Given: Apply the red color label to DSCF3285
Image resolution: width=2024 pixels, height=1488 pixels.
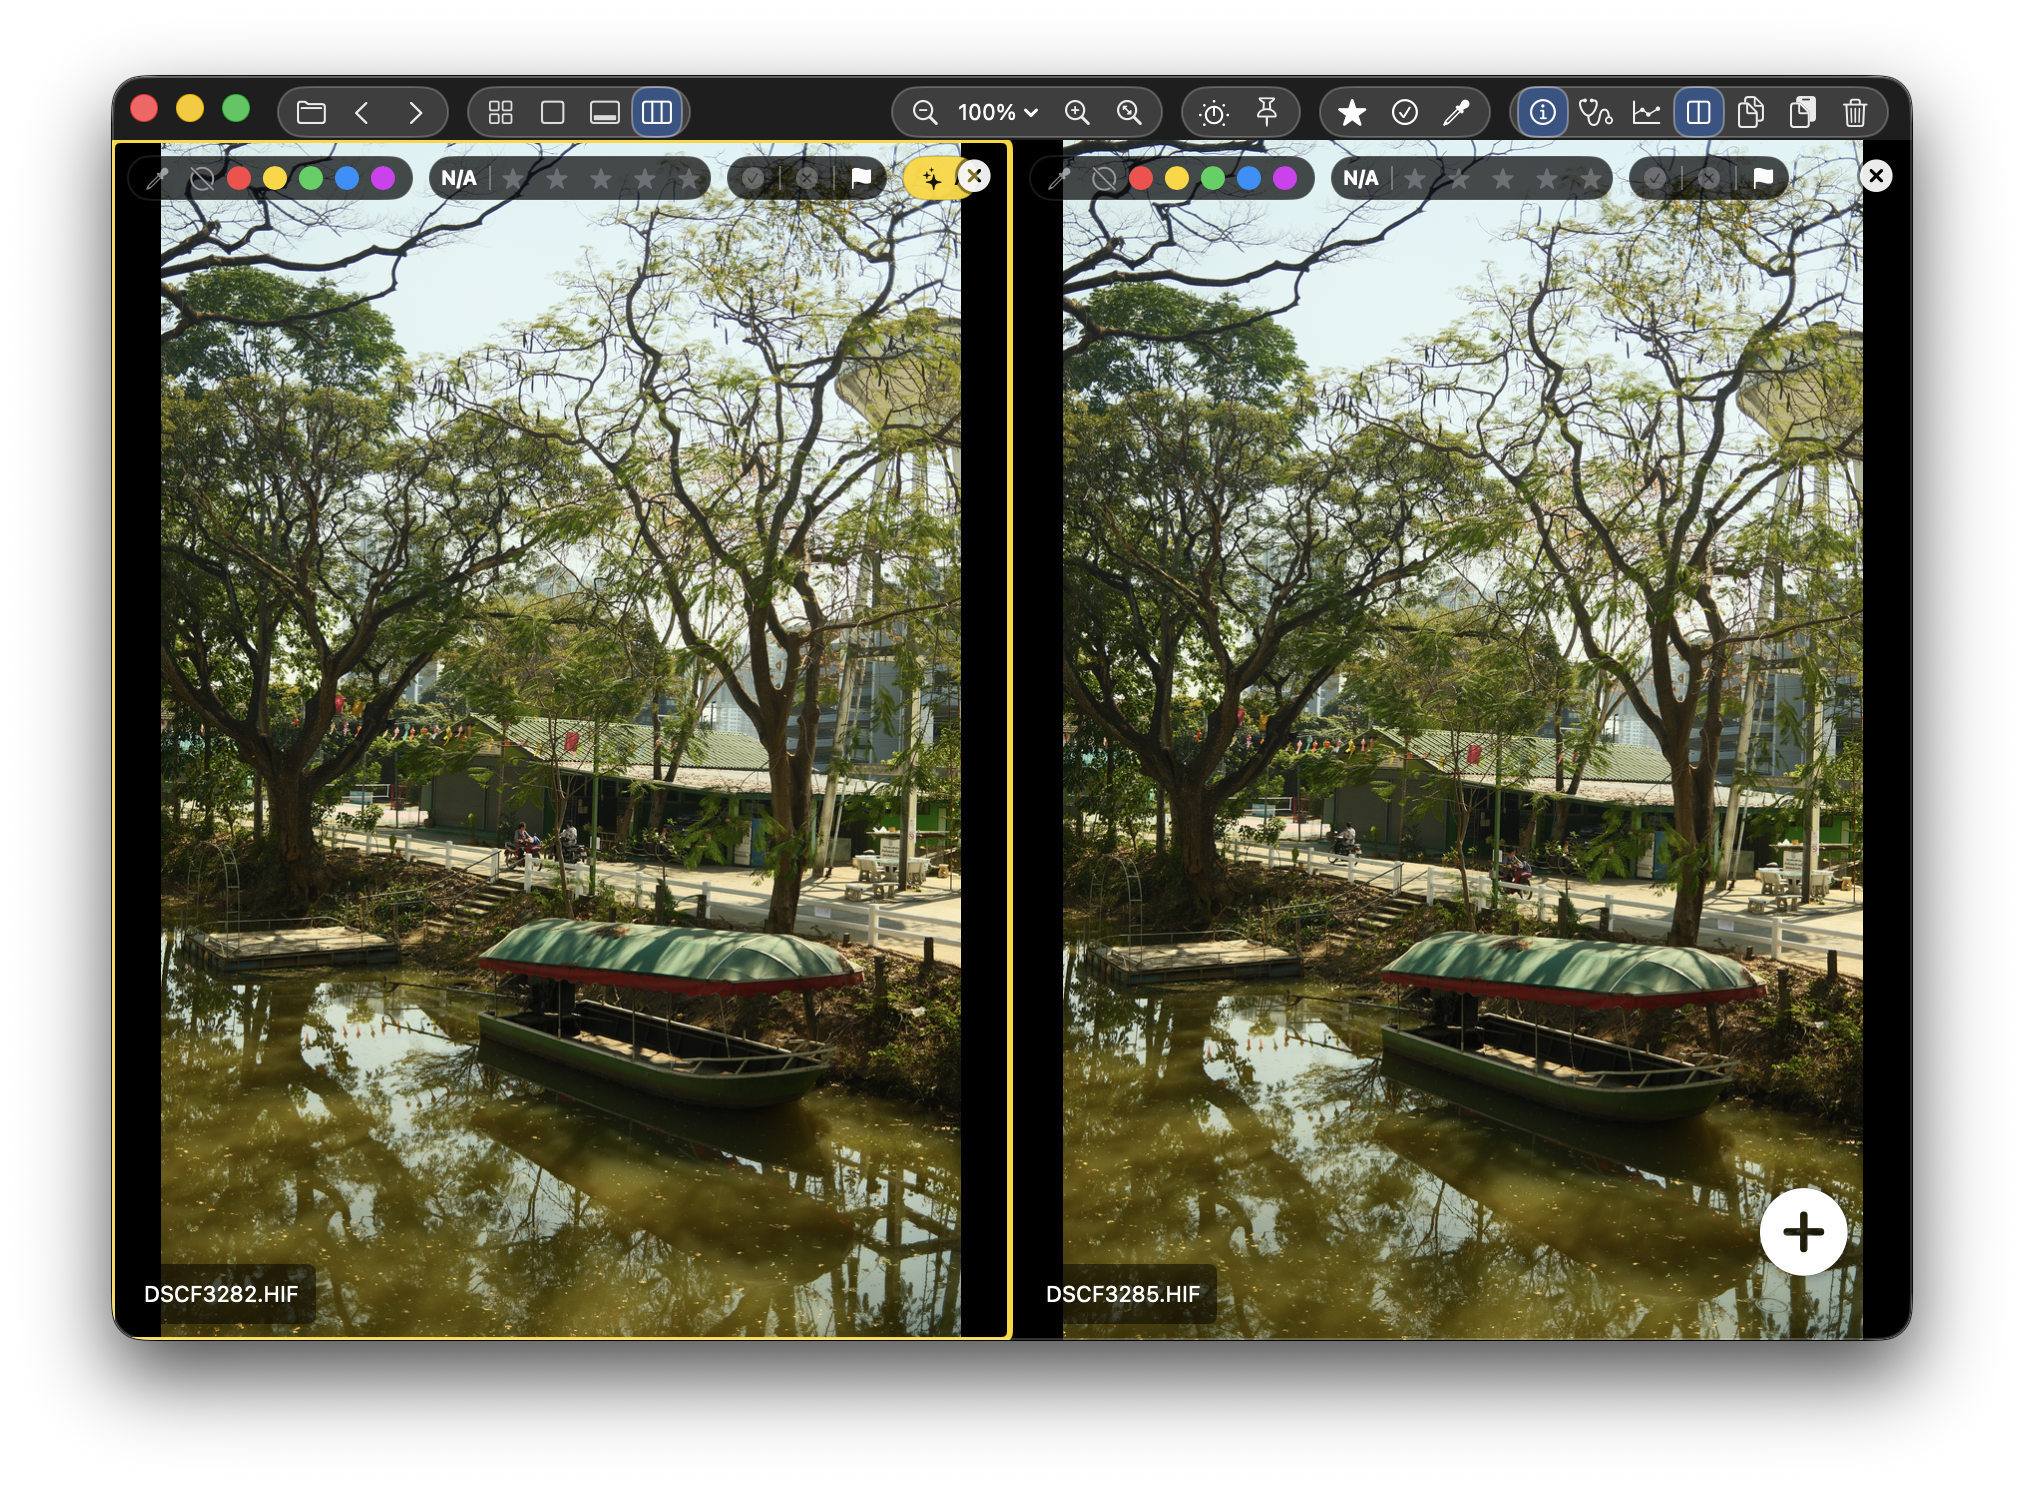Looking at the screenshot, I should 1143,178.
